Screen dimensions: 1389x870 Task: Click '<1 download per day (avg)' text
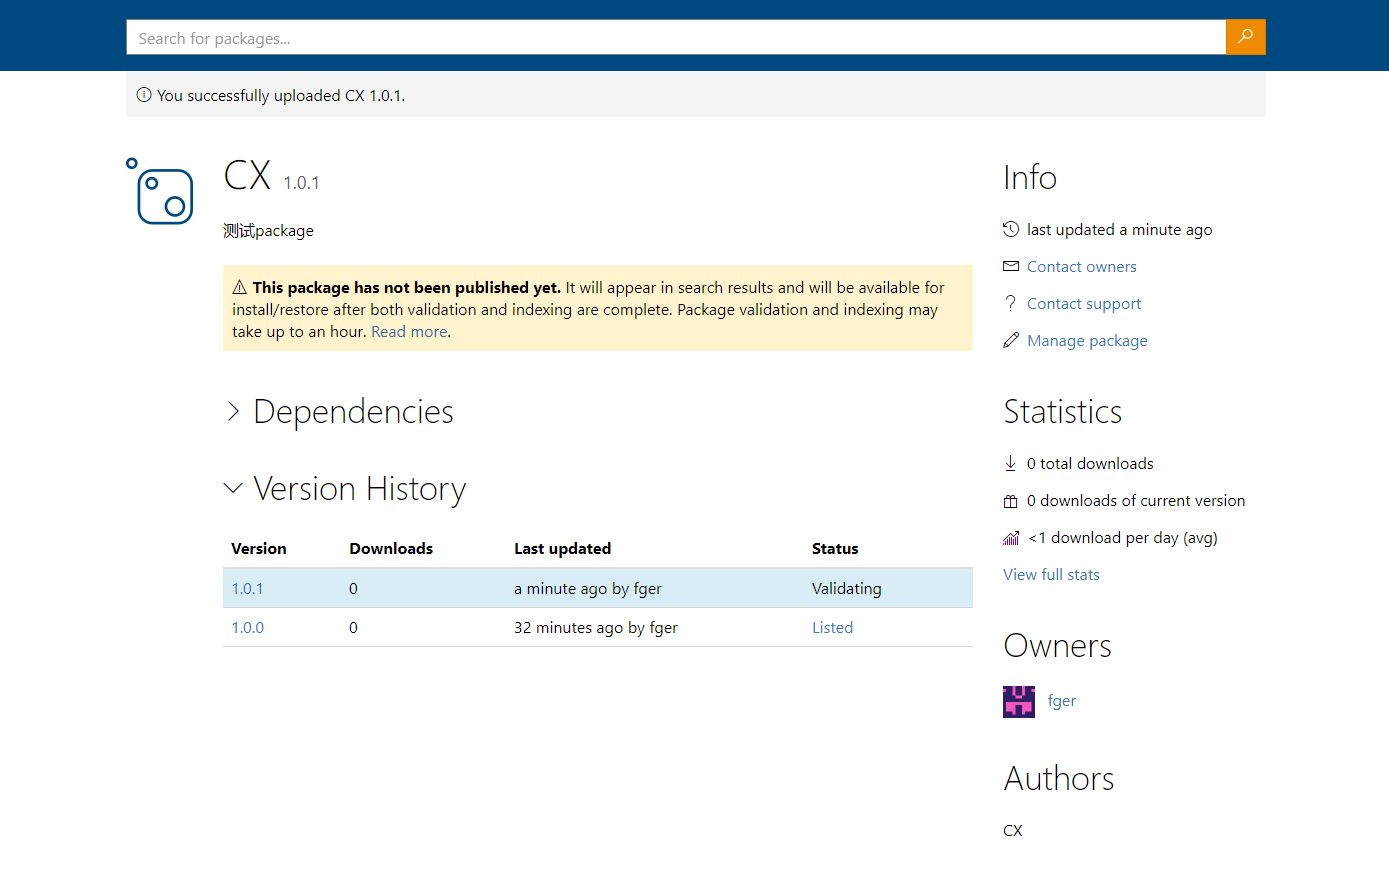tap(1123, 537)
